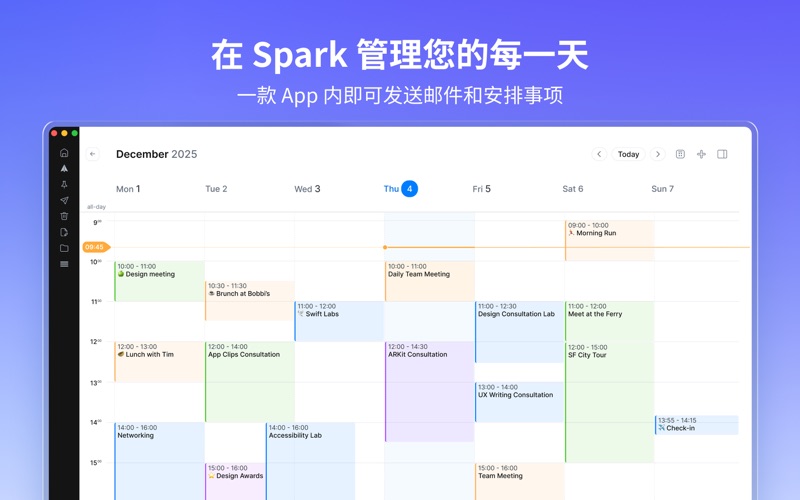Open the SF City Tour event
The height and width of the screenshot is (500, 800).
610,402
